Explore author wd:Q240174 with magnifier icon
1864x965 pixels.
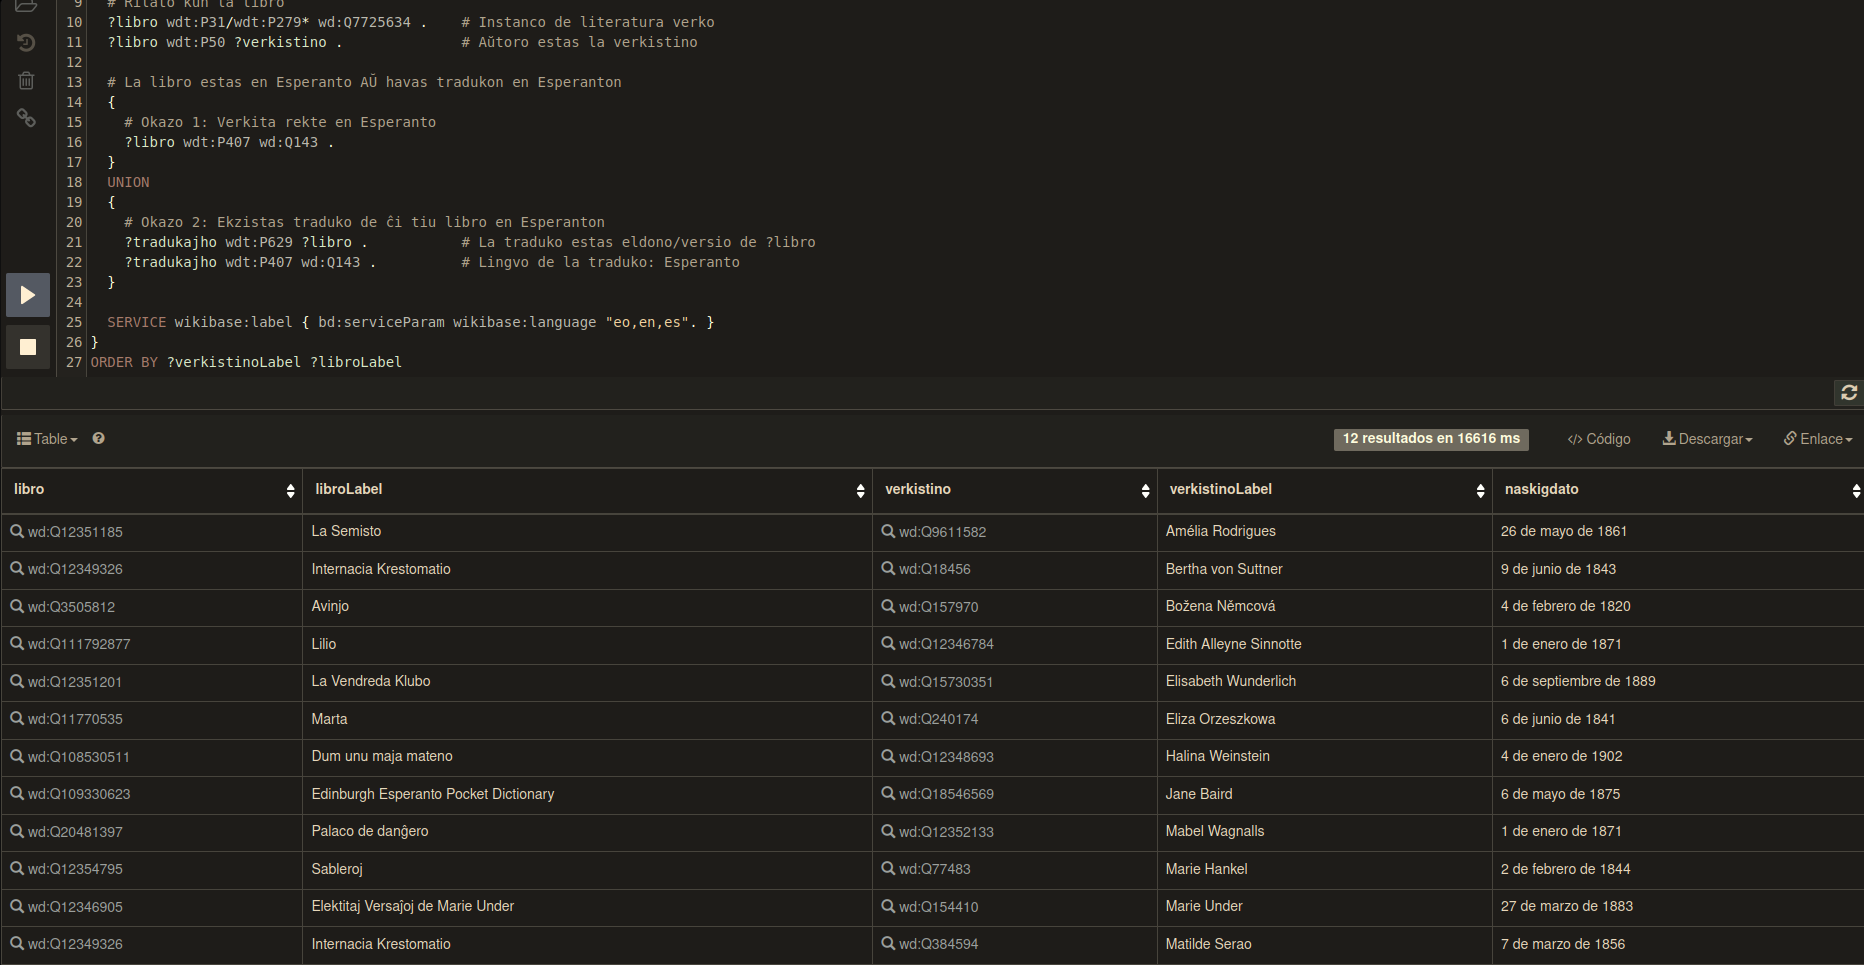pyautogui.click(x=888, y=719)
